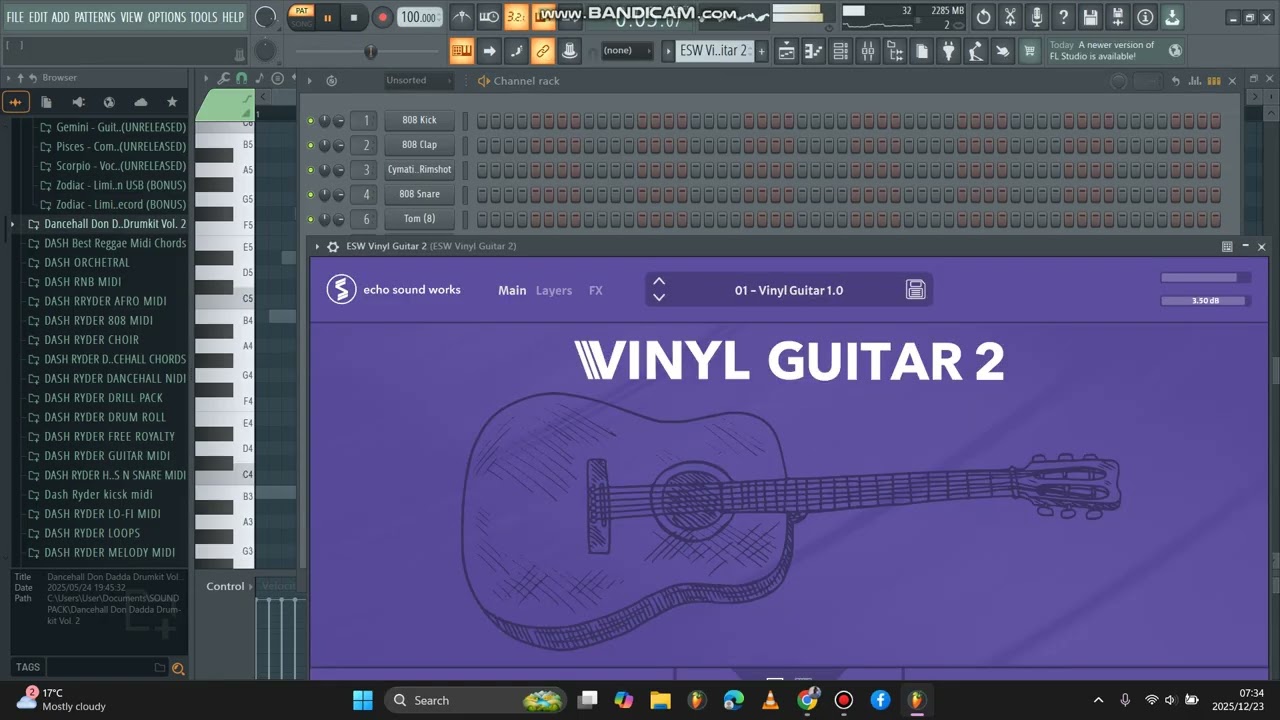The image size is (1280, 720).
Task: Open the ESW Vinyl Guitar plugin options arrow
Action: point(317,246)
